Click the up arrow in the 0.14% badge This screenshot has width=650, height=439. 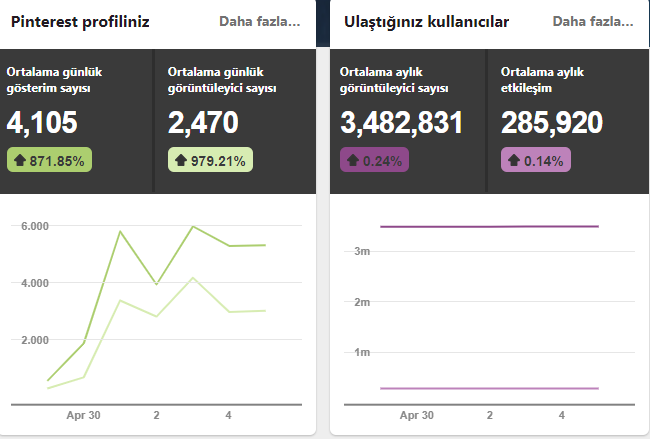(x=514, y=160)
